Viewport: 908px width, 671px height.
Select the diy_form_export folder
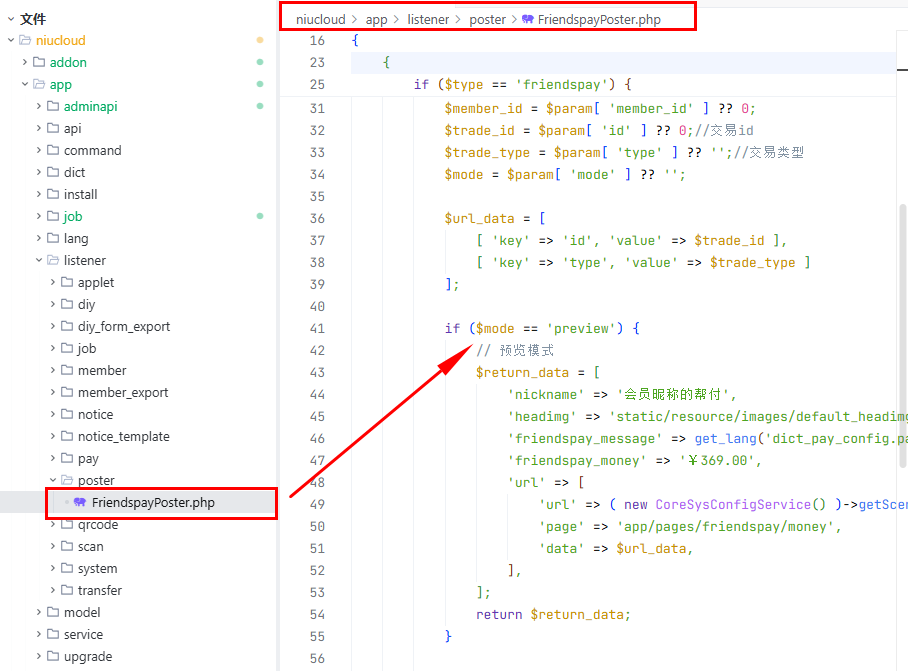[123, 327]
